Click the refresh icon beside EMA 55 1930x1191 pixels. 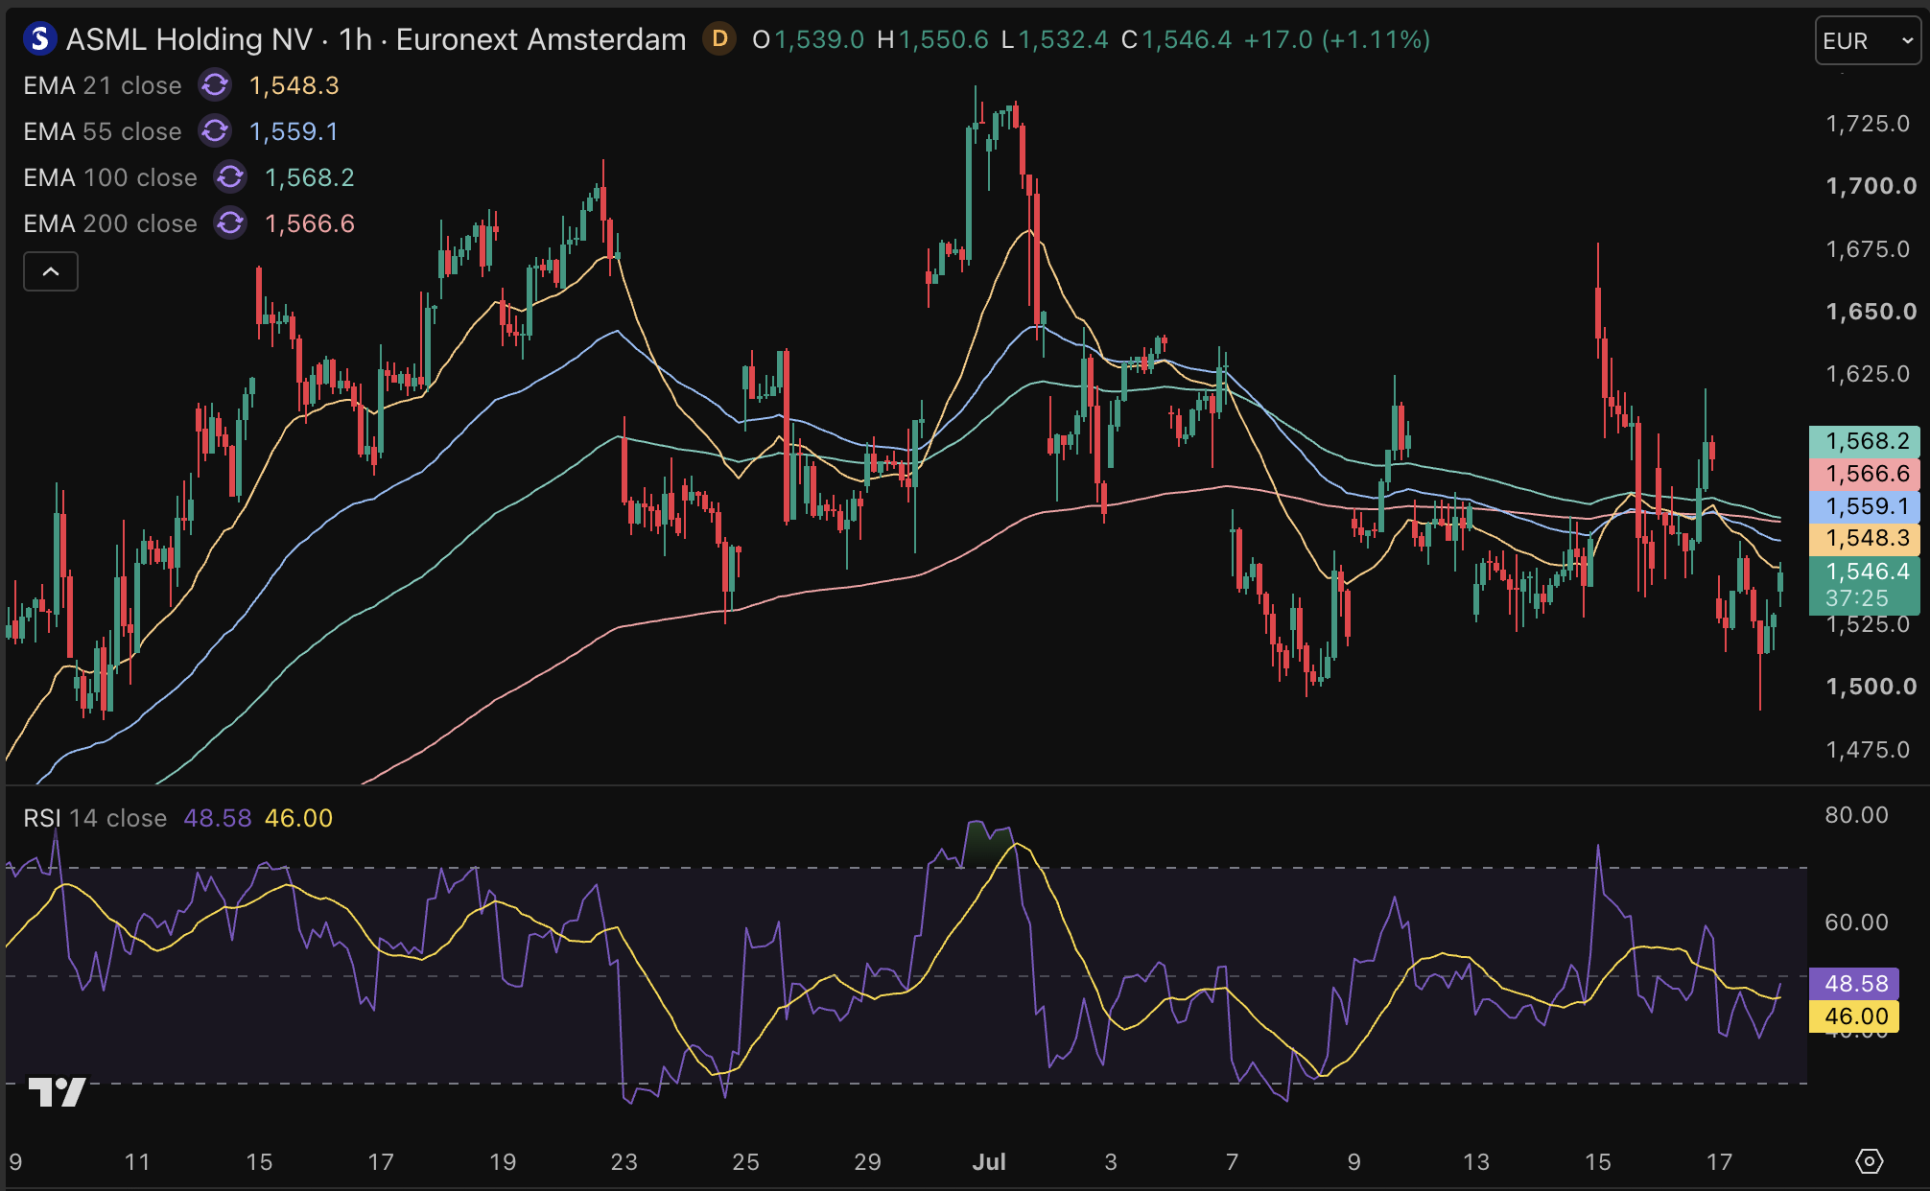[214, 131]
